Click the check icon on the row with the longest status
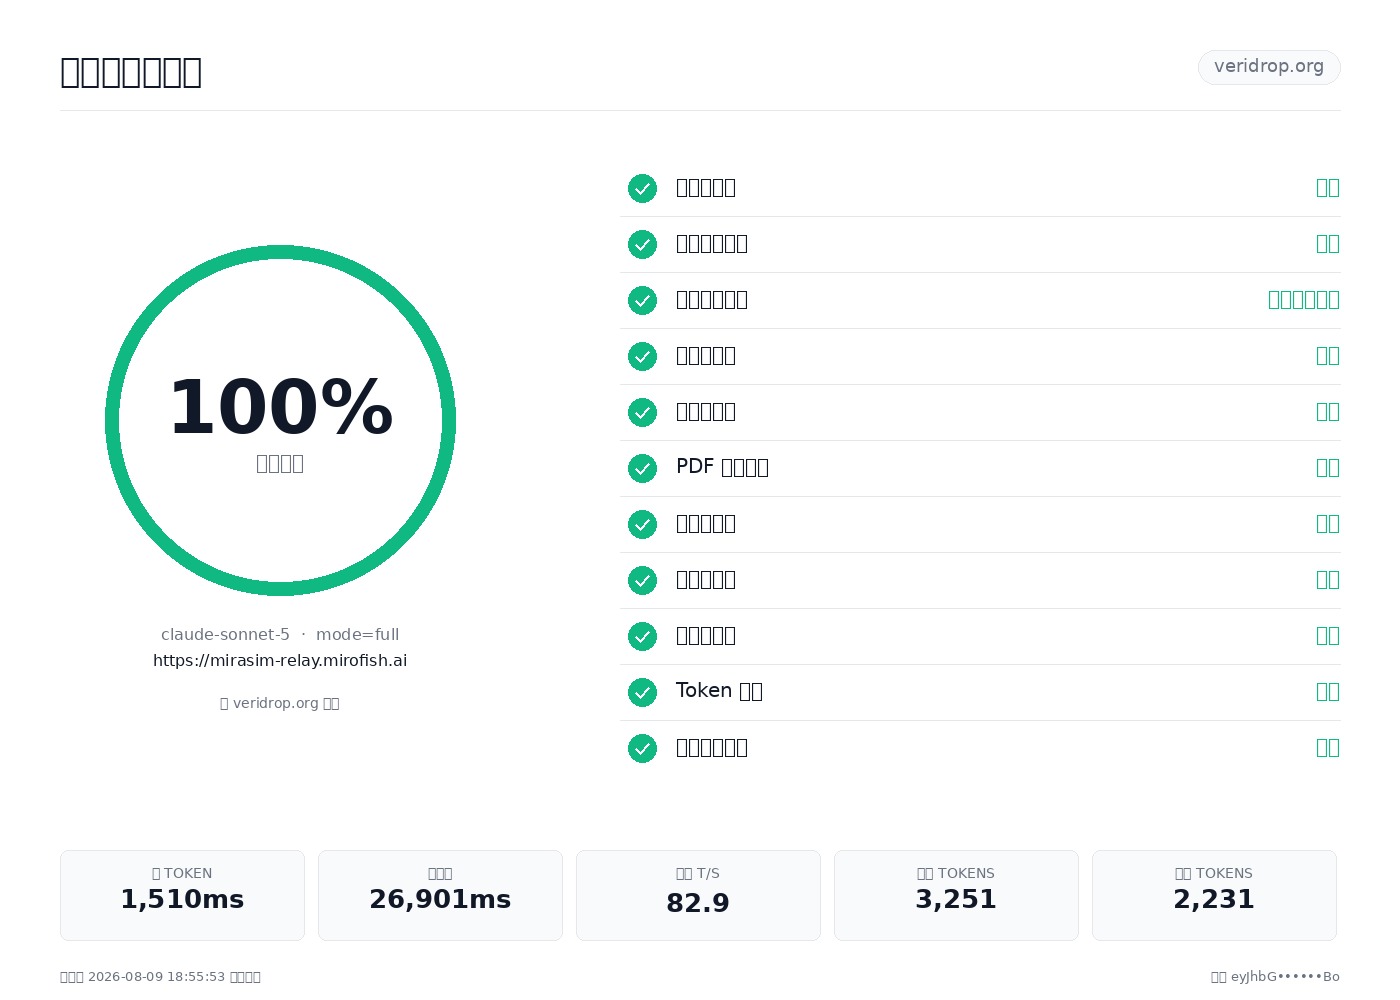Screen dimensions: 1400x1000 pyautogui.click(x=642, y=300)
